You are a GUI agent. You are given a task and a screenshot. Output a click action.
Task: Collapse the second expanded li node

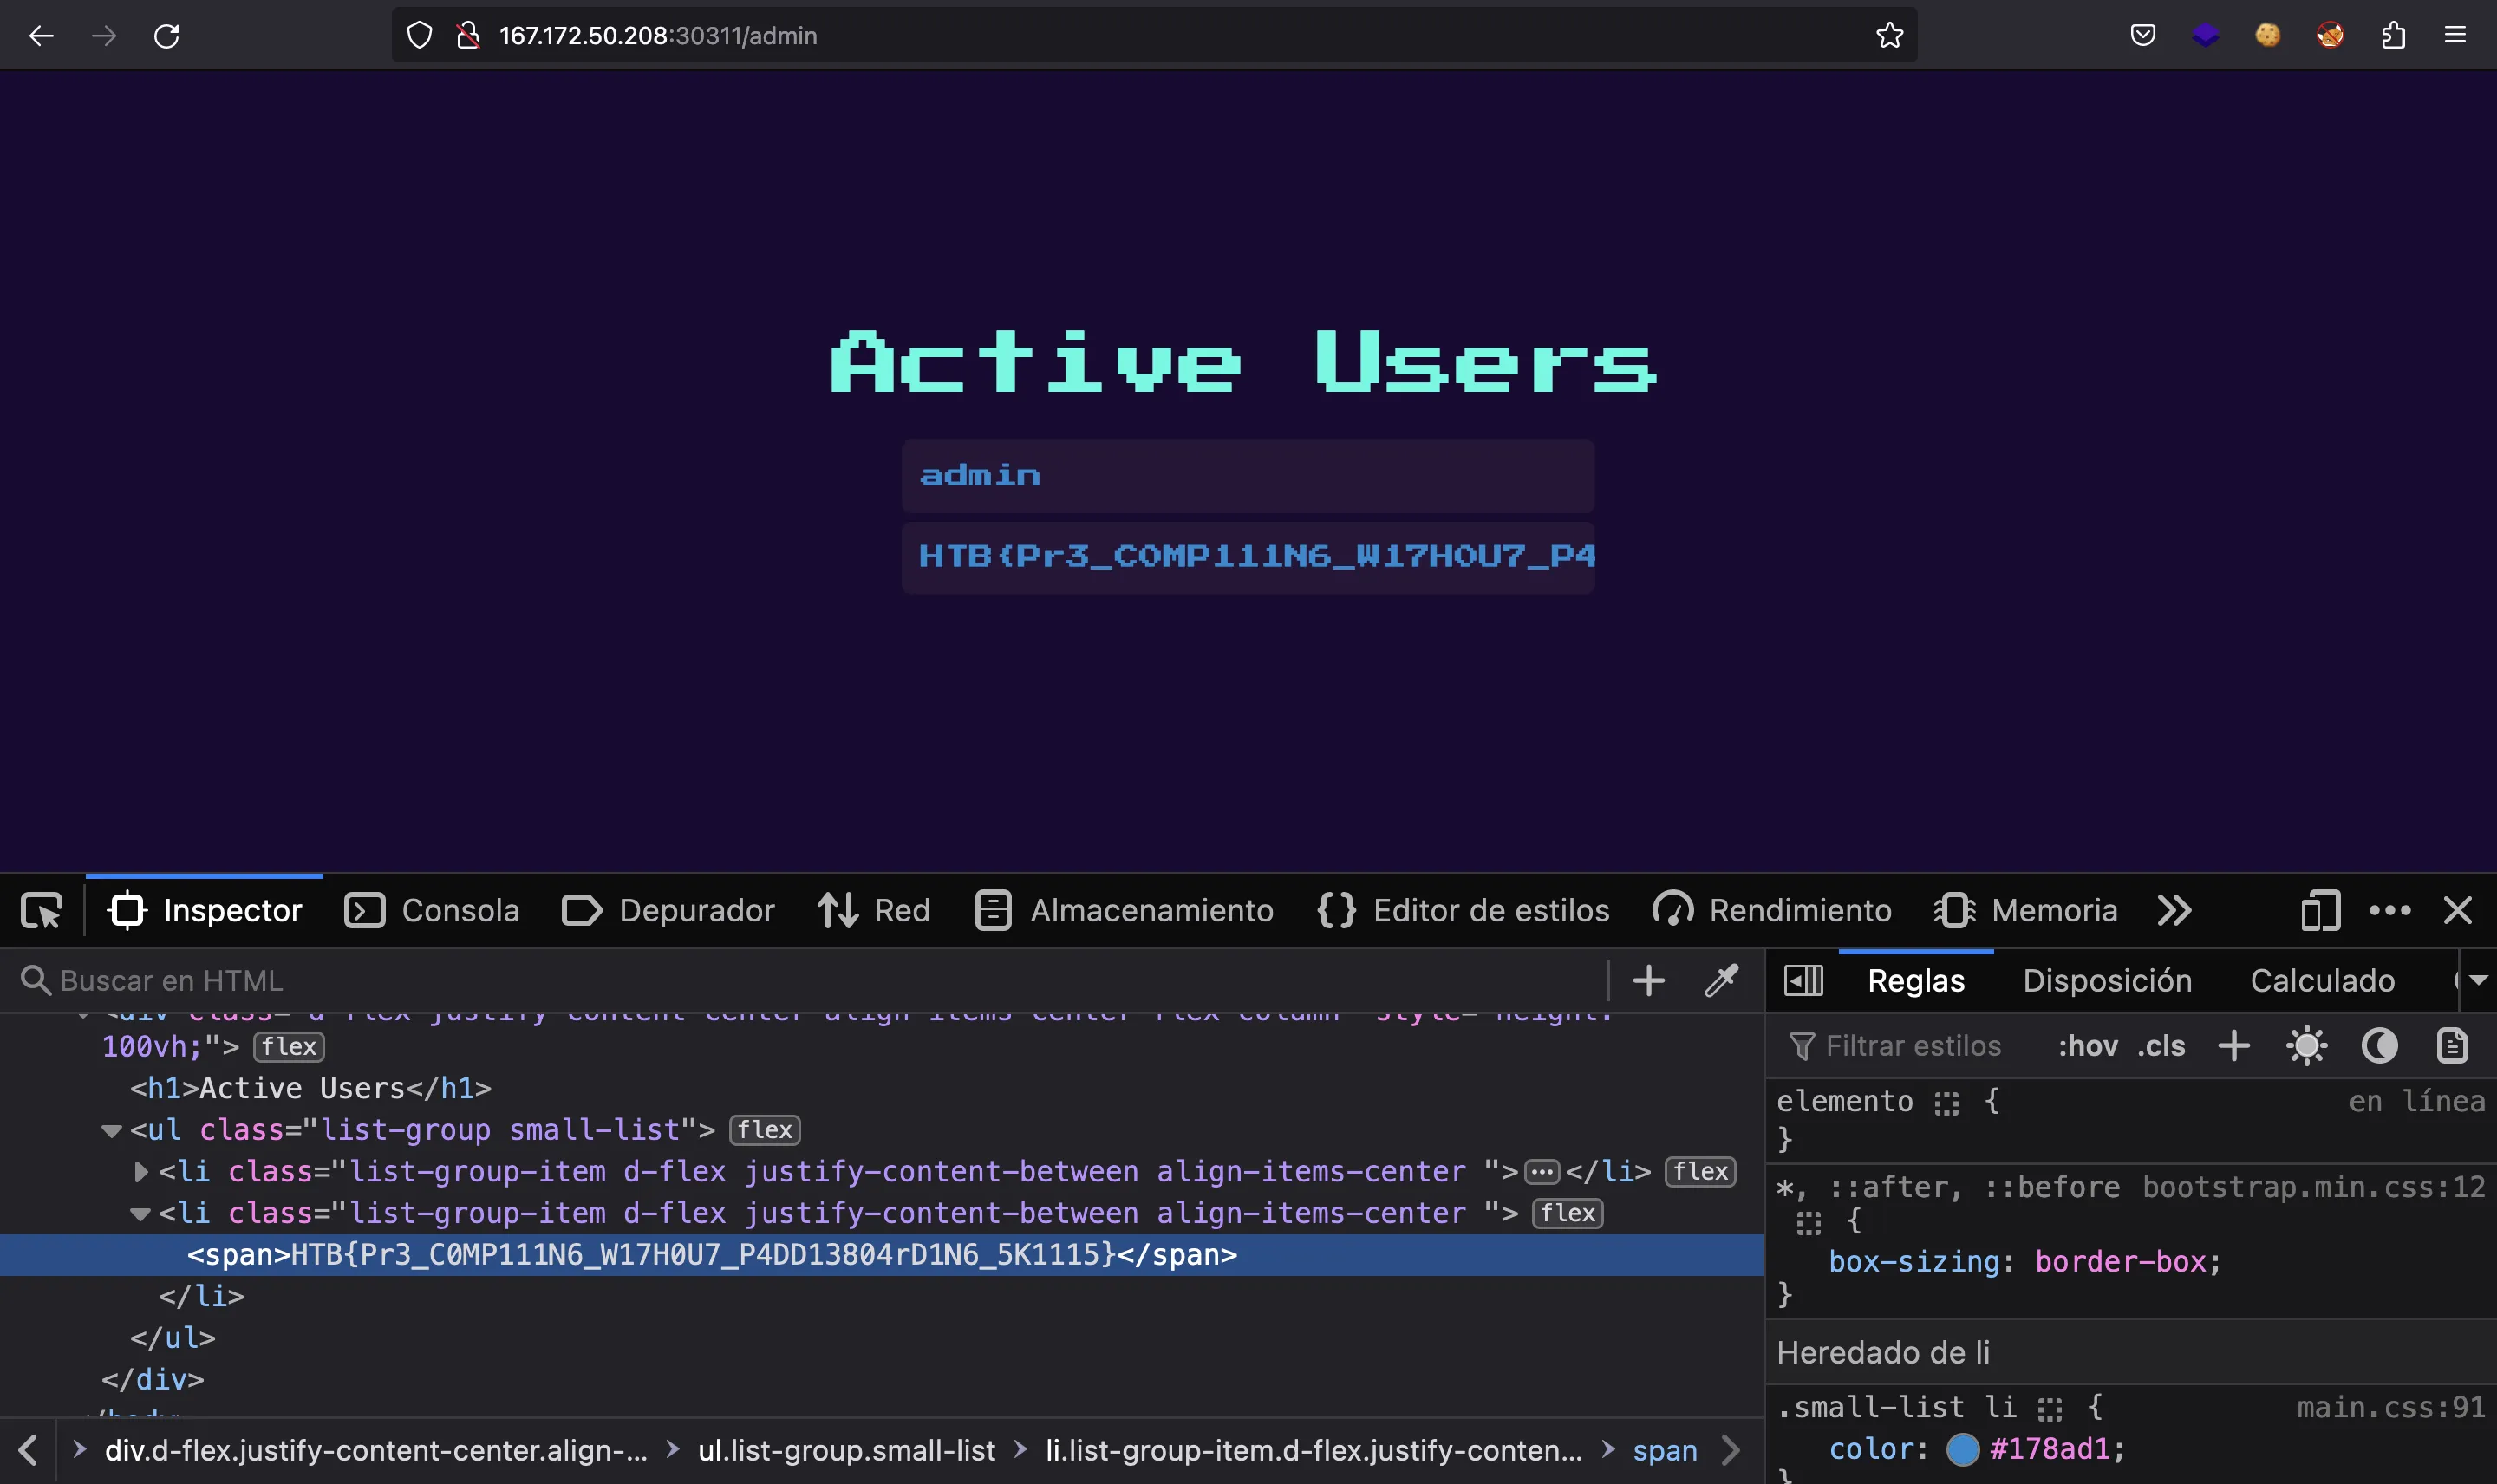[x=140, y=1214]
